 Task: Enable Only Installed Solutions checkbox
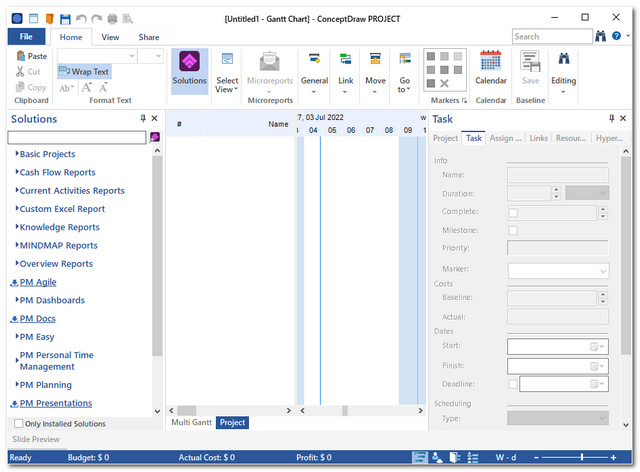coord(18,424)
